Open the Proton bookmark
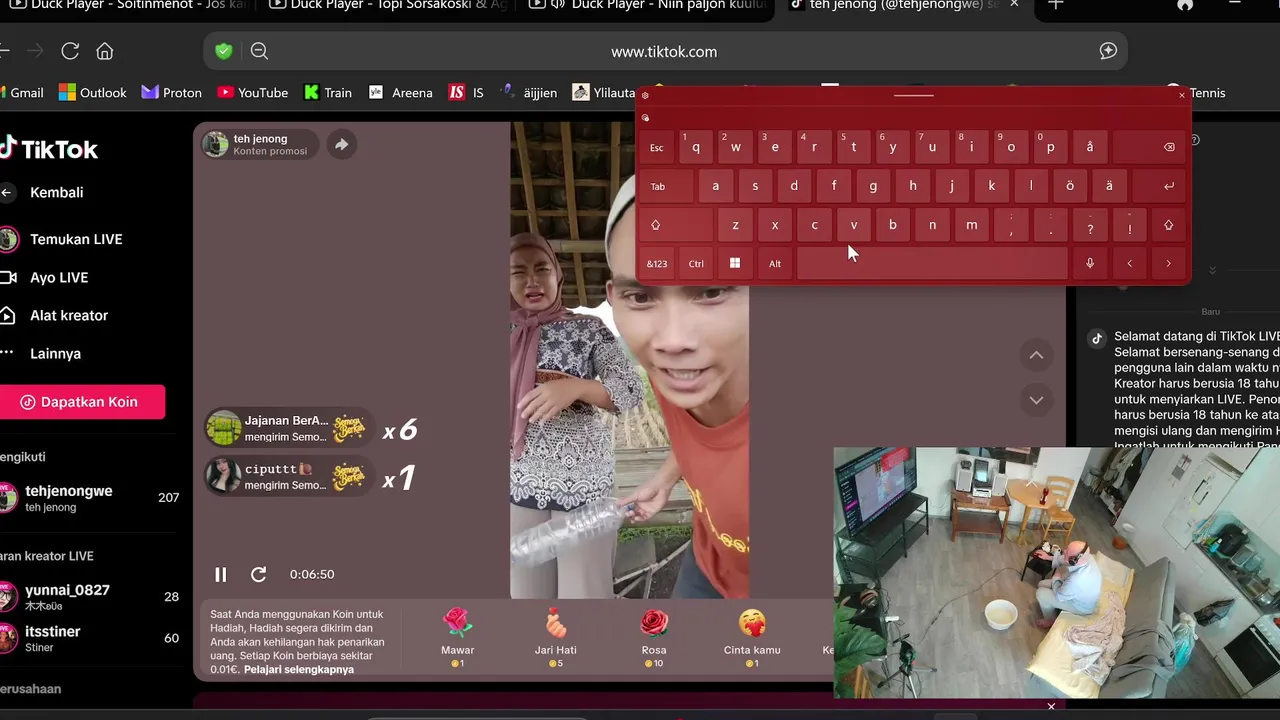This screenshot has height=720, width=1280. coord(172,92)
